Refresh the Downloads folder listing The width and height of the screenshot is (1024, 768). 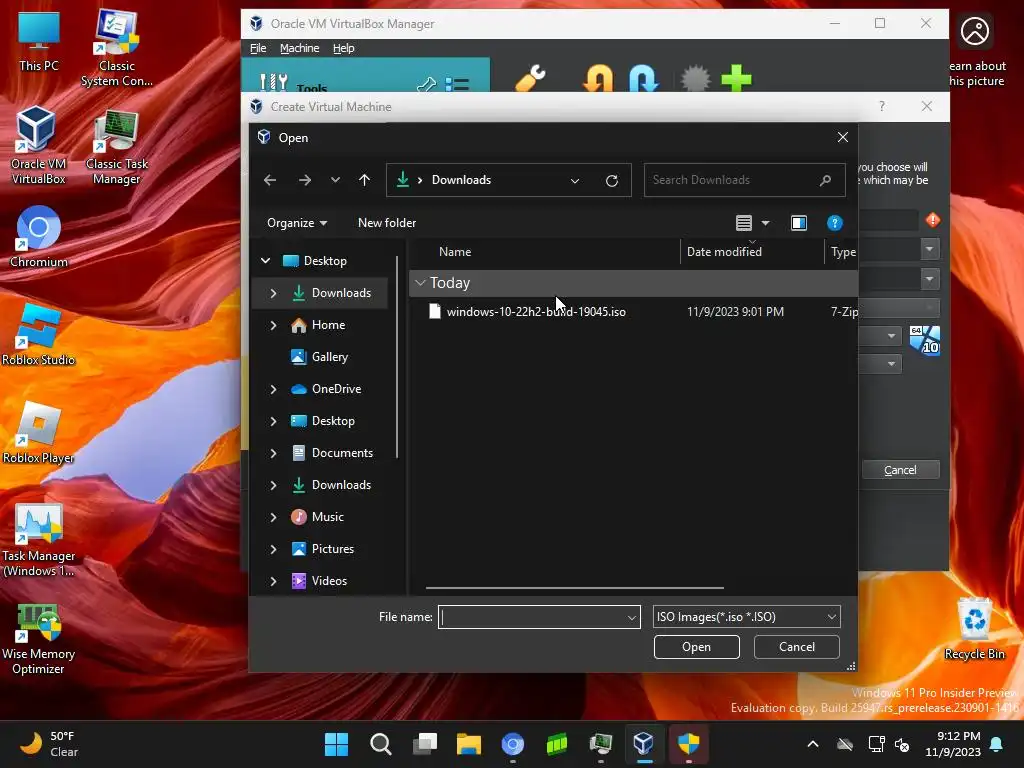(611, 180)
